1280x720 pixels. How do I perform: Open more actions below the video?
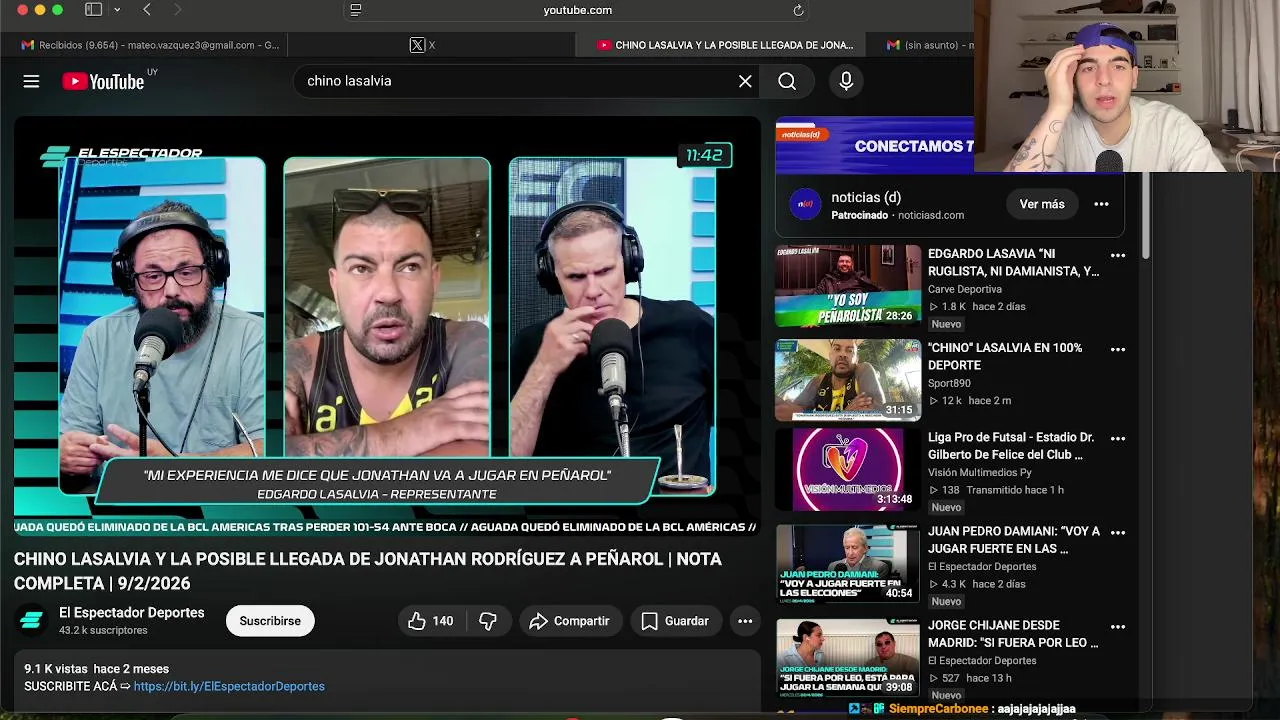[x=745, y=621]
